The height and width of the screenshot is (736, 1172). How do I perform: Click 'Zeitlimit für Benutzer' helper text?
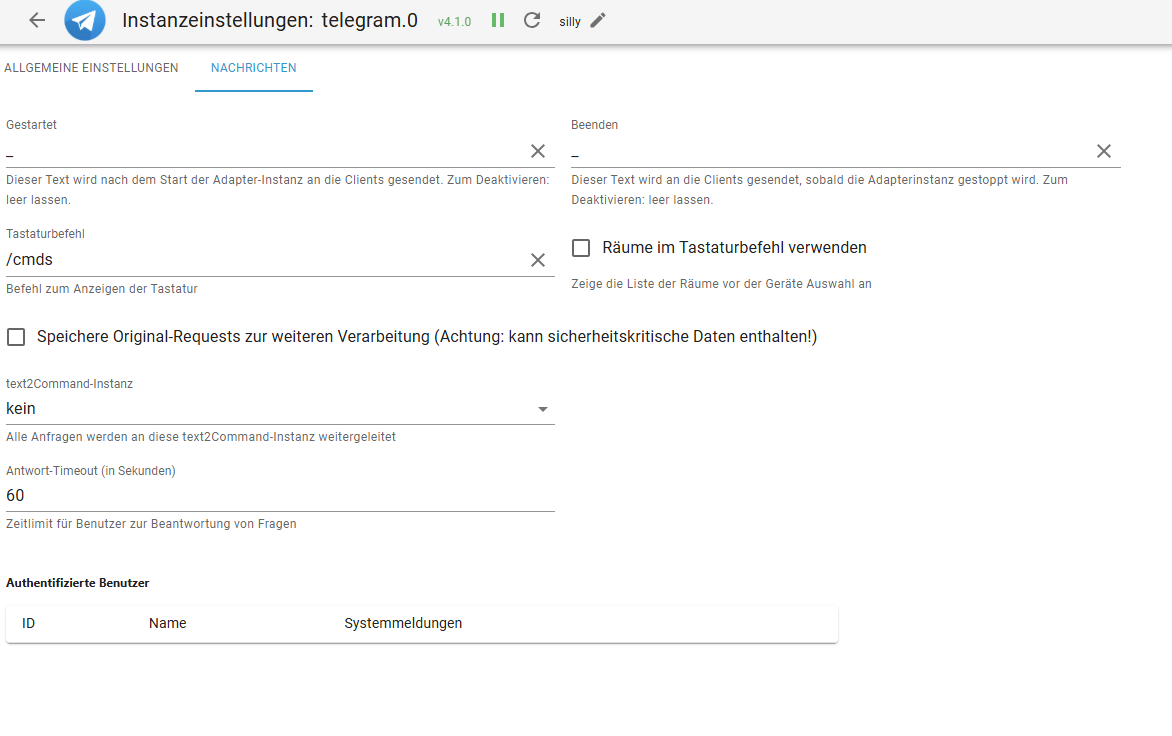[x=151, y=524]
